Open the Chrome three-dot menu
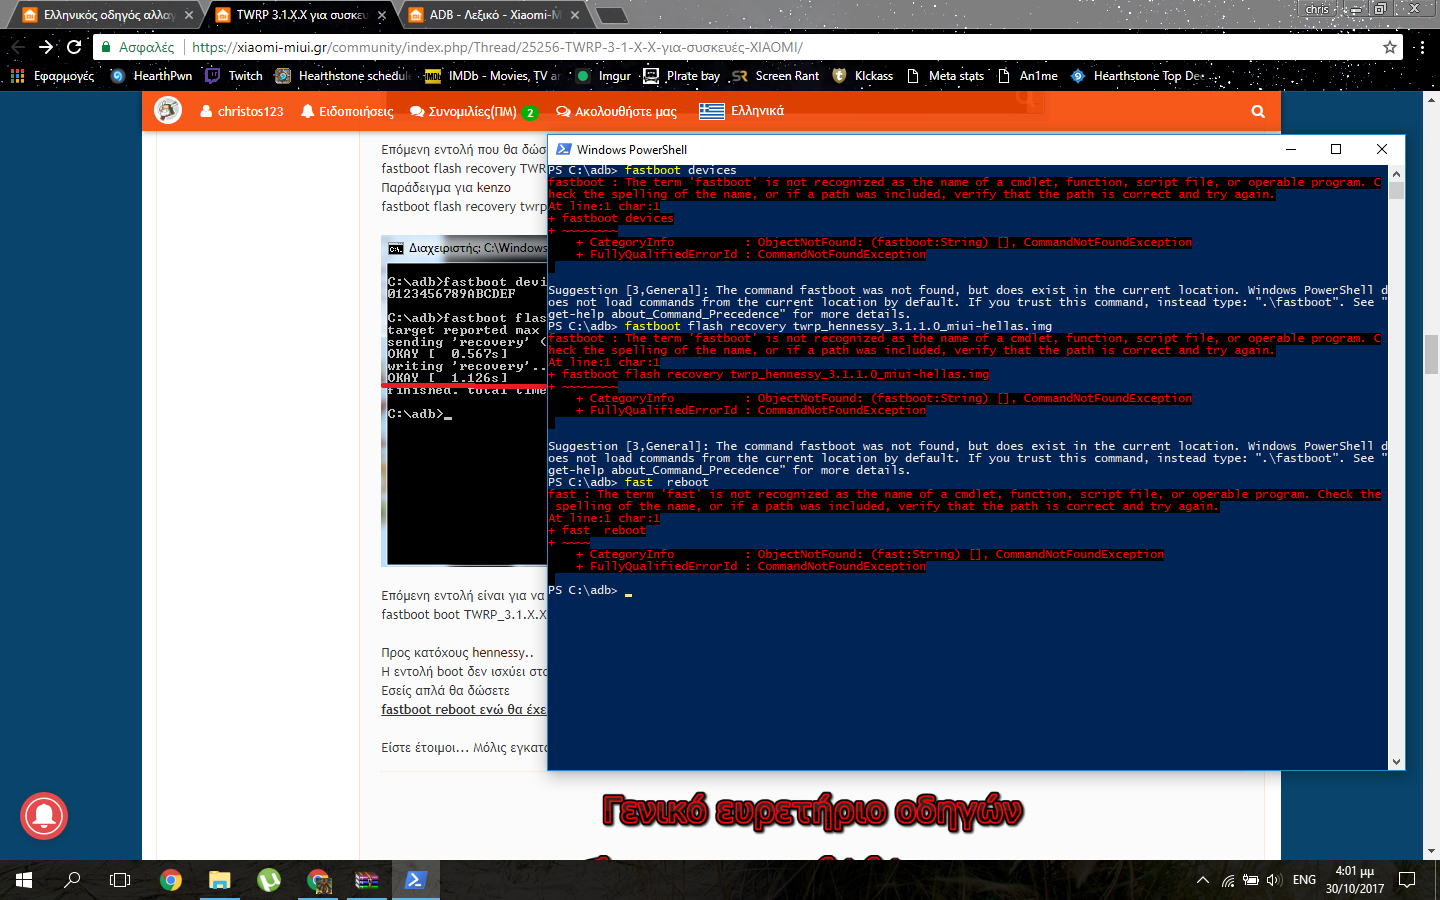The image size is (1440, 900). [x=1422, y=47]
